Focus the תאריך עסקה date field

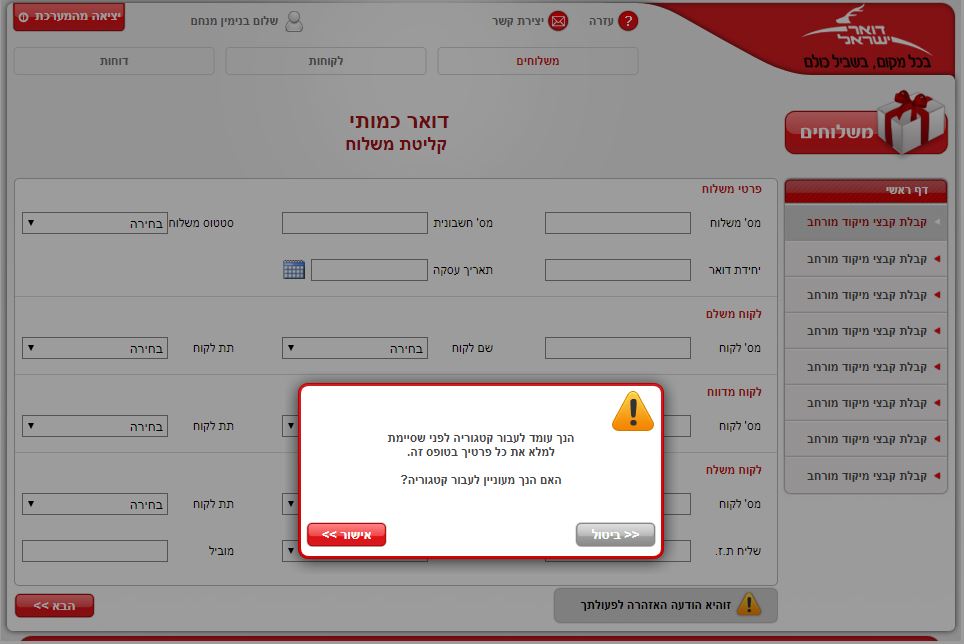pos(369,270)
